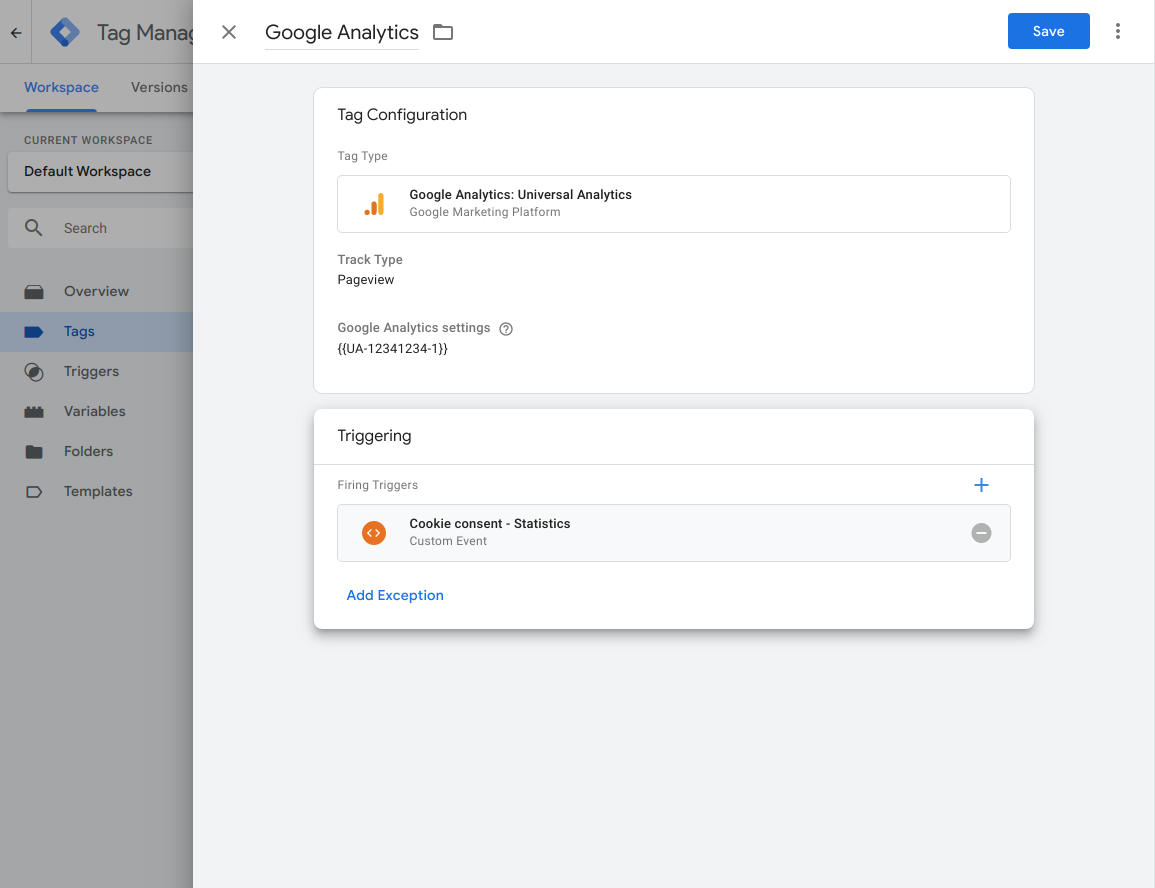Open the Default Workspace selector

[x=100, y=172]
